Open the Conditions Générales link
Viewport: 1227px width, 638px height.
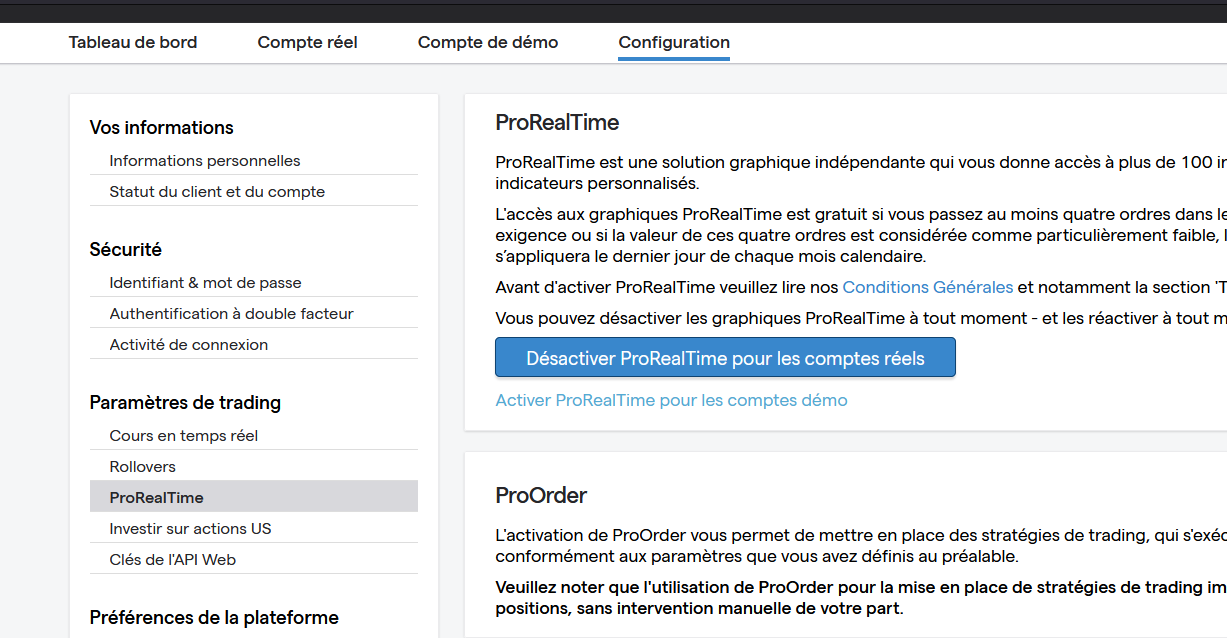coord(928,288)
